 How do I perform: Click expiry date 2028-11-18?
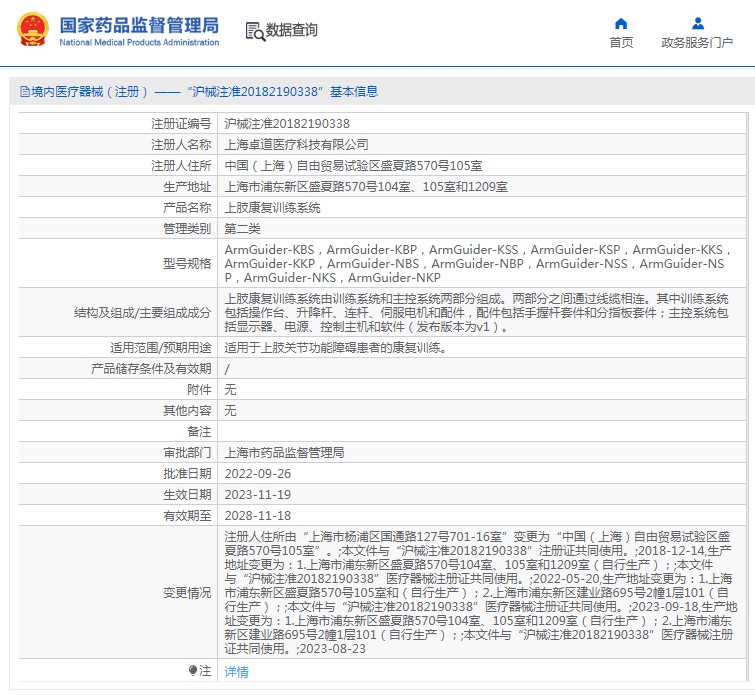pyautogui.click(x=258, y=515)
